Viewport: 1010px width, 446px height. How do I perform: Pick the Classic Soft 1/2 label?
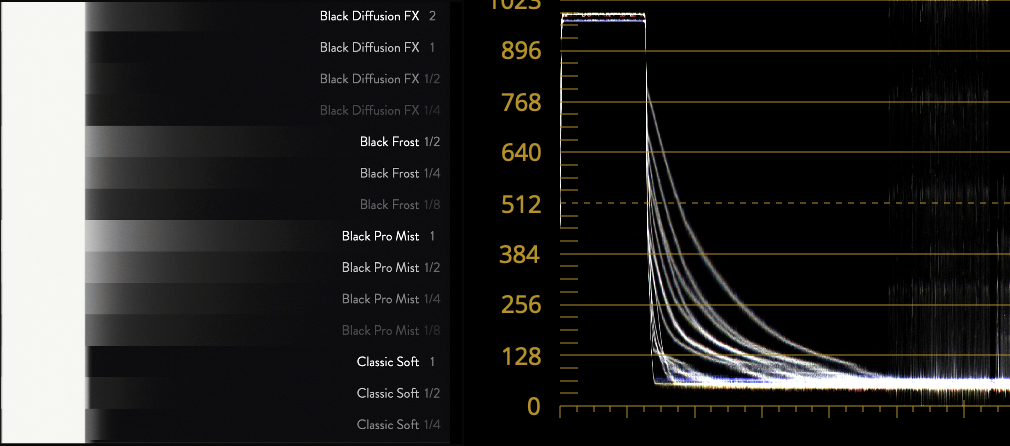[x=399, y=393]
